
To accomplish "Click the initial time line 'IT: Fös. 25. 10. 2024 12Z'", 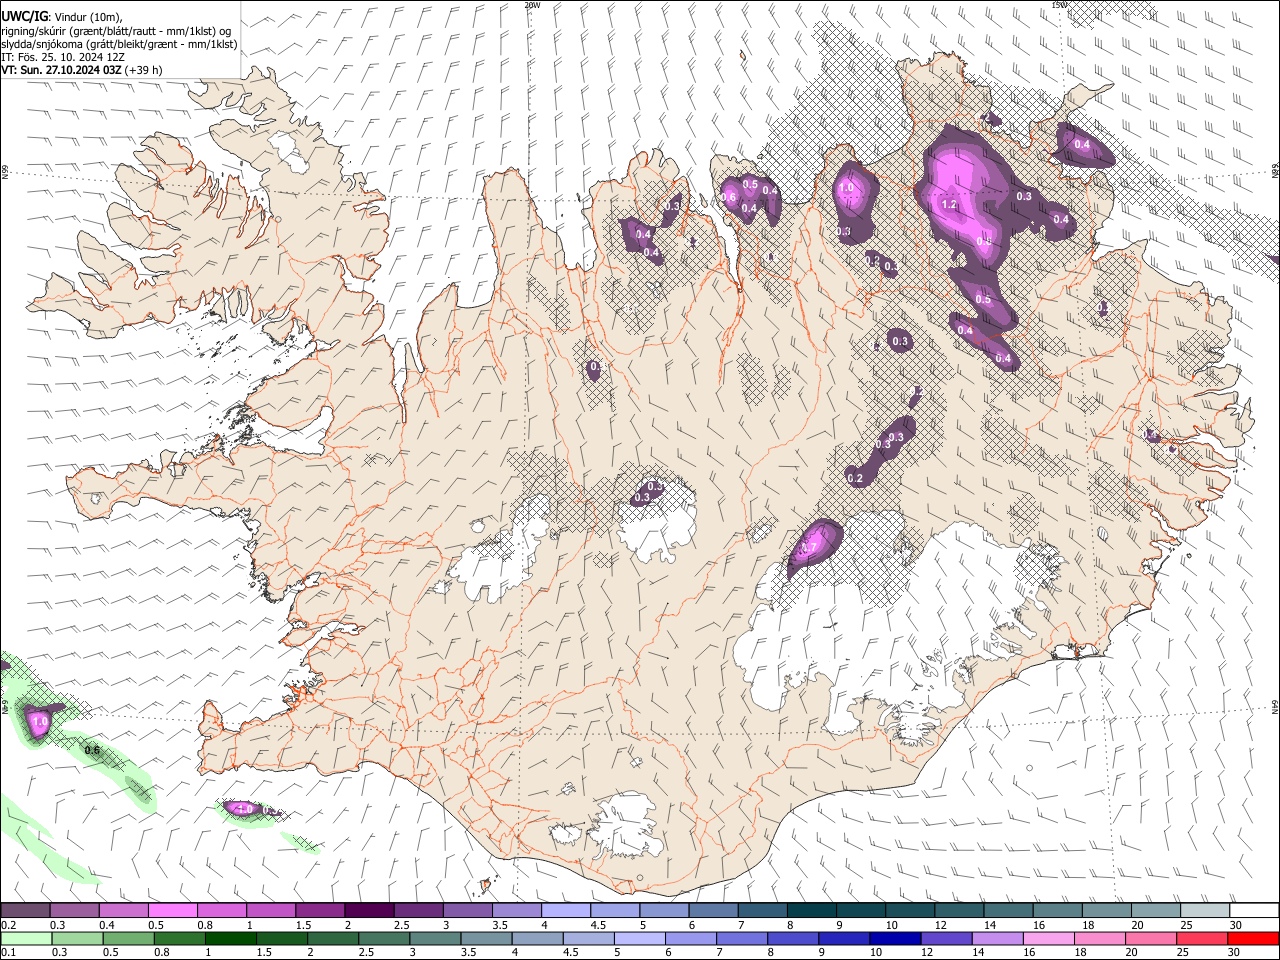I will pos(63,57).
